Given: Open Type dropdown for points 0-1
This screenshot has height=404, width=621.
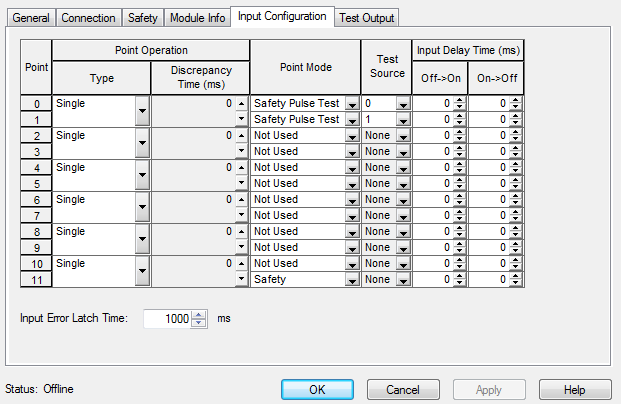Looking at the screenshot, I should (x=141, y=111).
